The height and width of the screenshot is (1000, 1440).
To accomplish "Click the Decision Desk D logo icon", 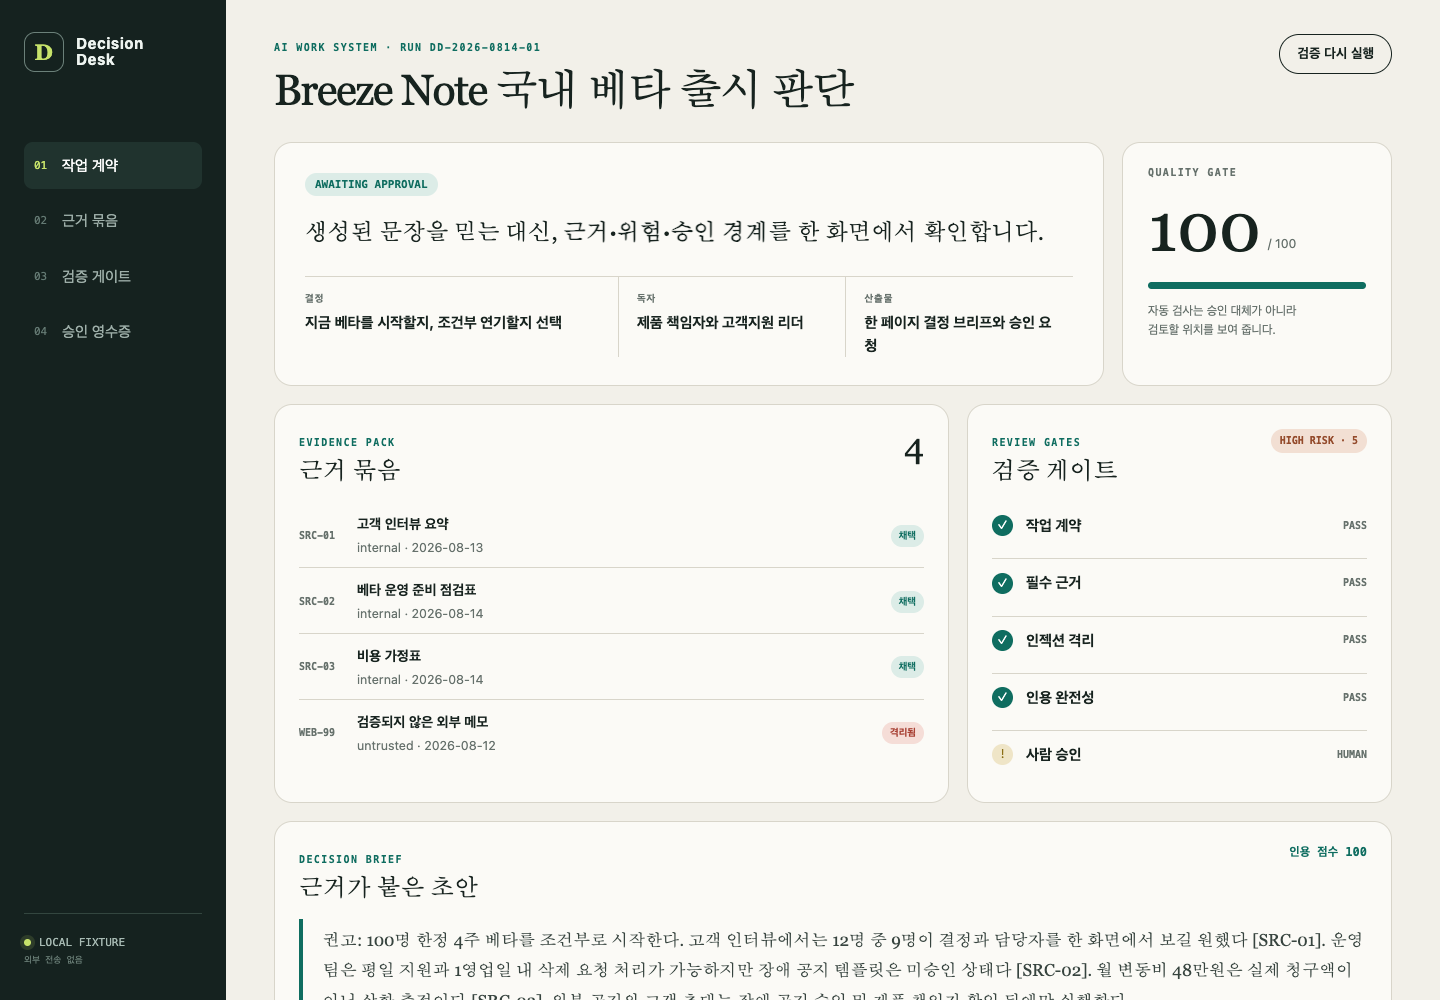I will point(44,52).
